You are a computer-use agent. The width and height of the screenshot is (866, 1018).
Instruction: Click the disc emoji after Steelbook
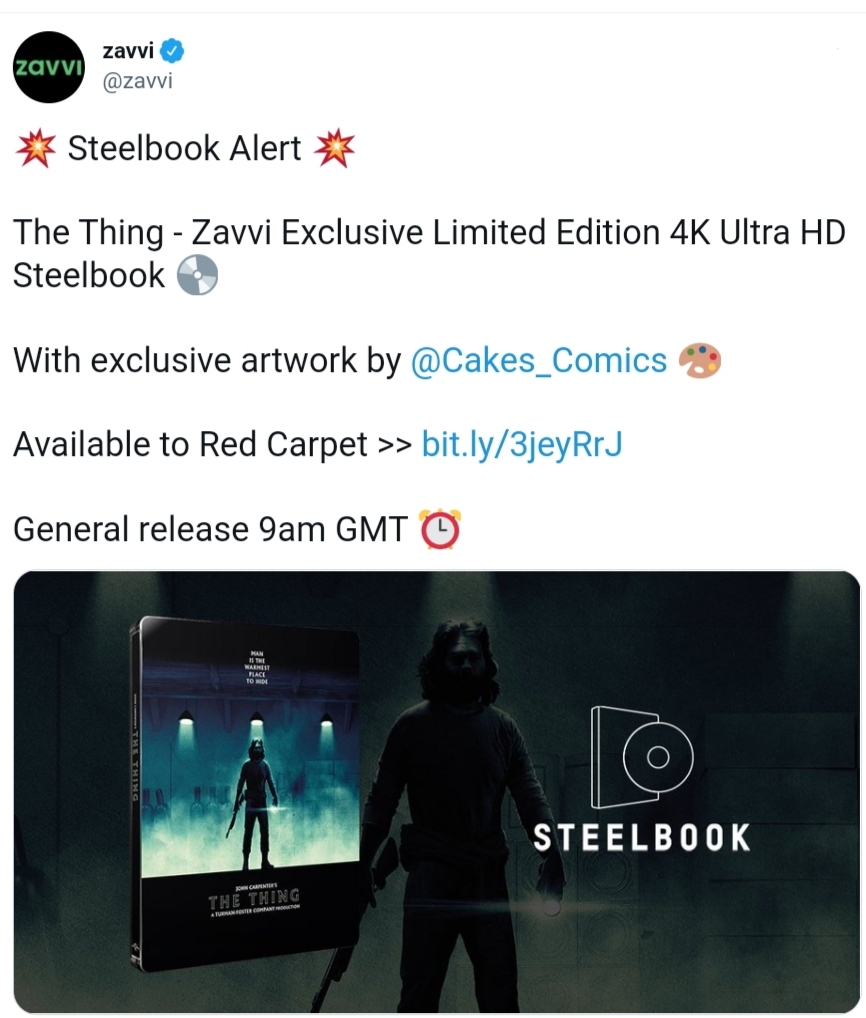pos(198,275)
